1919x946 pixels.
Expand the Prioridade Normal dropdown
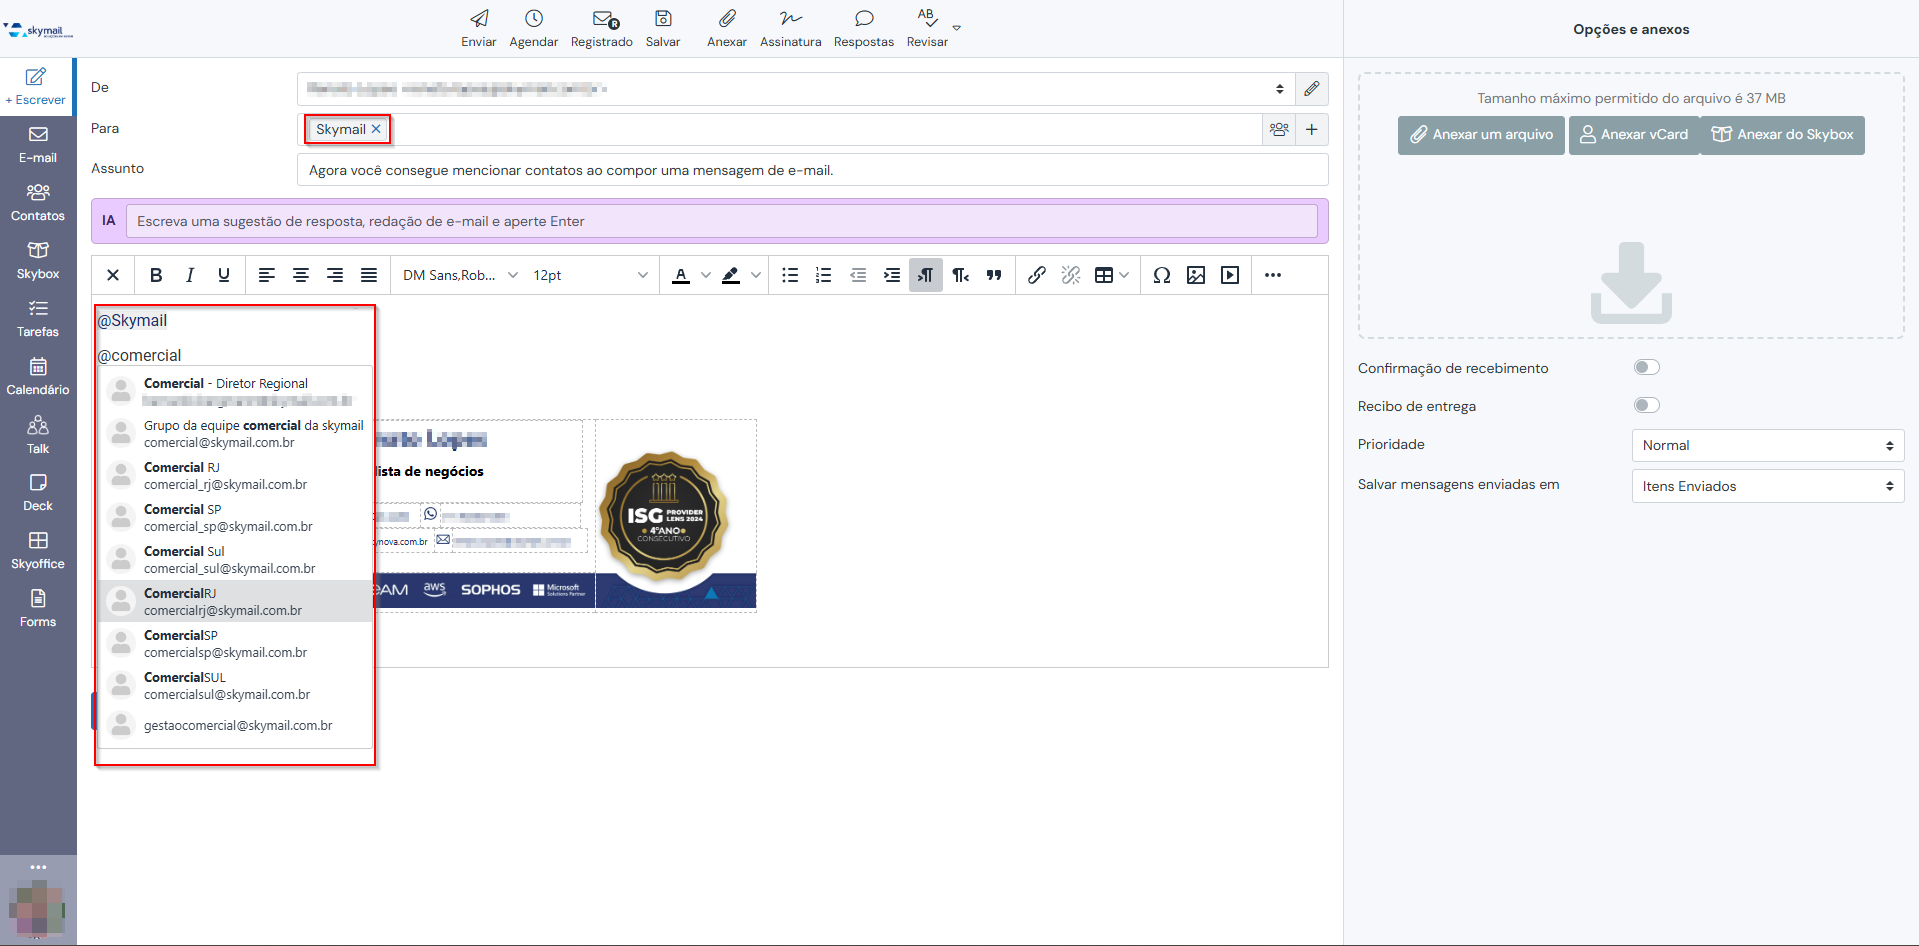point(1767,446)
